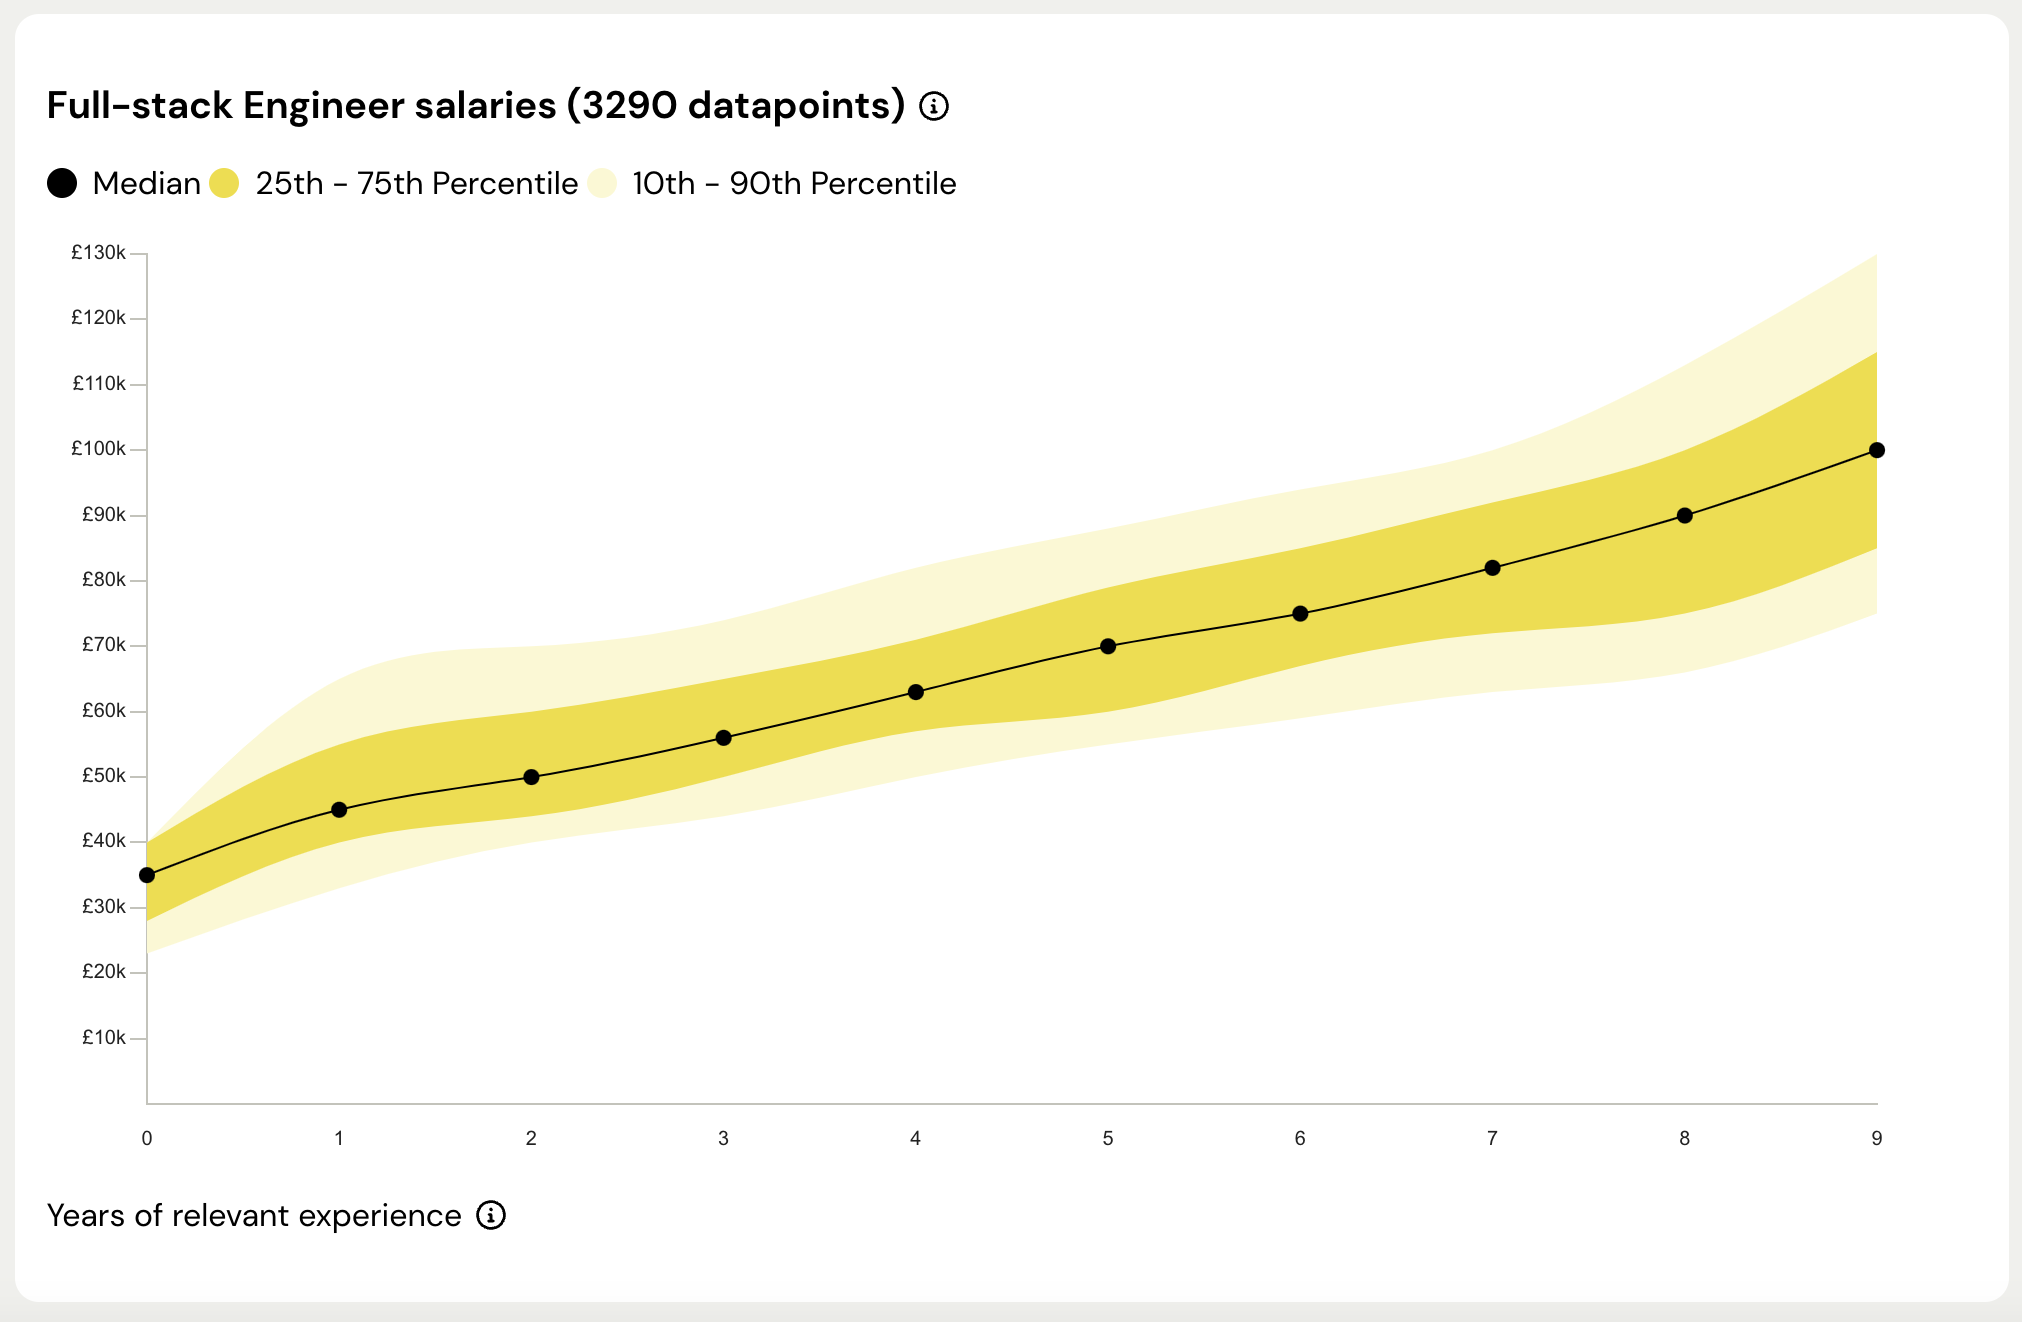The height and width of the screenshot is (1322, 2022).
Task: Select the £100k median point at 9 years
Action: coord(1877,450)
